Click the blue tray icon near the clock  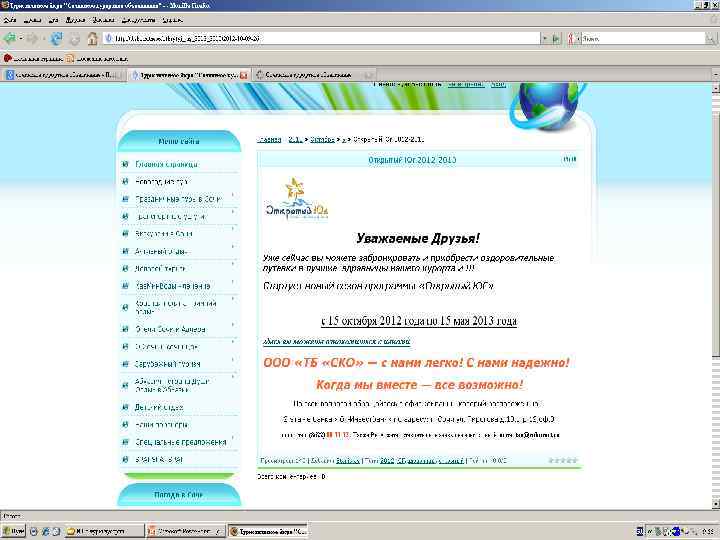[676, 531]
